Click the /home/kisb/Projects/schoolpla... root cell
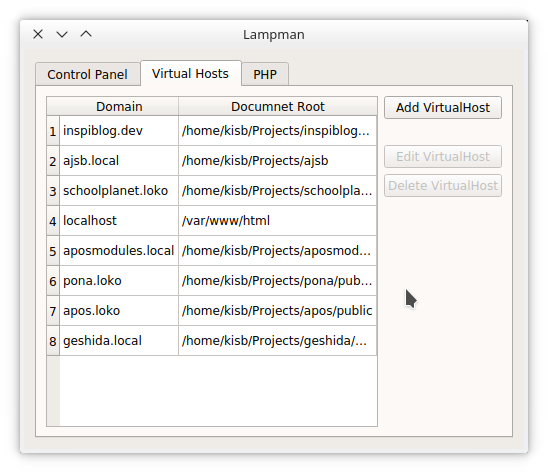This screenshot has height=473, width=548. click(277, 191)
